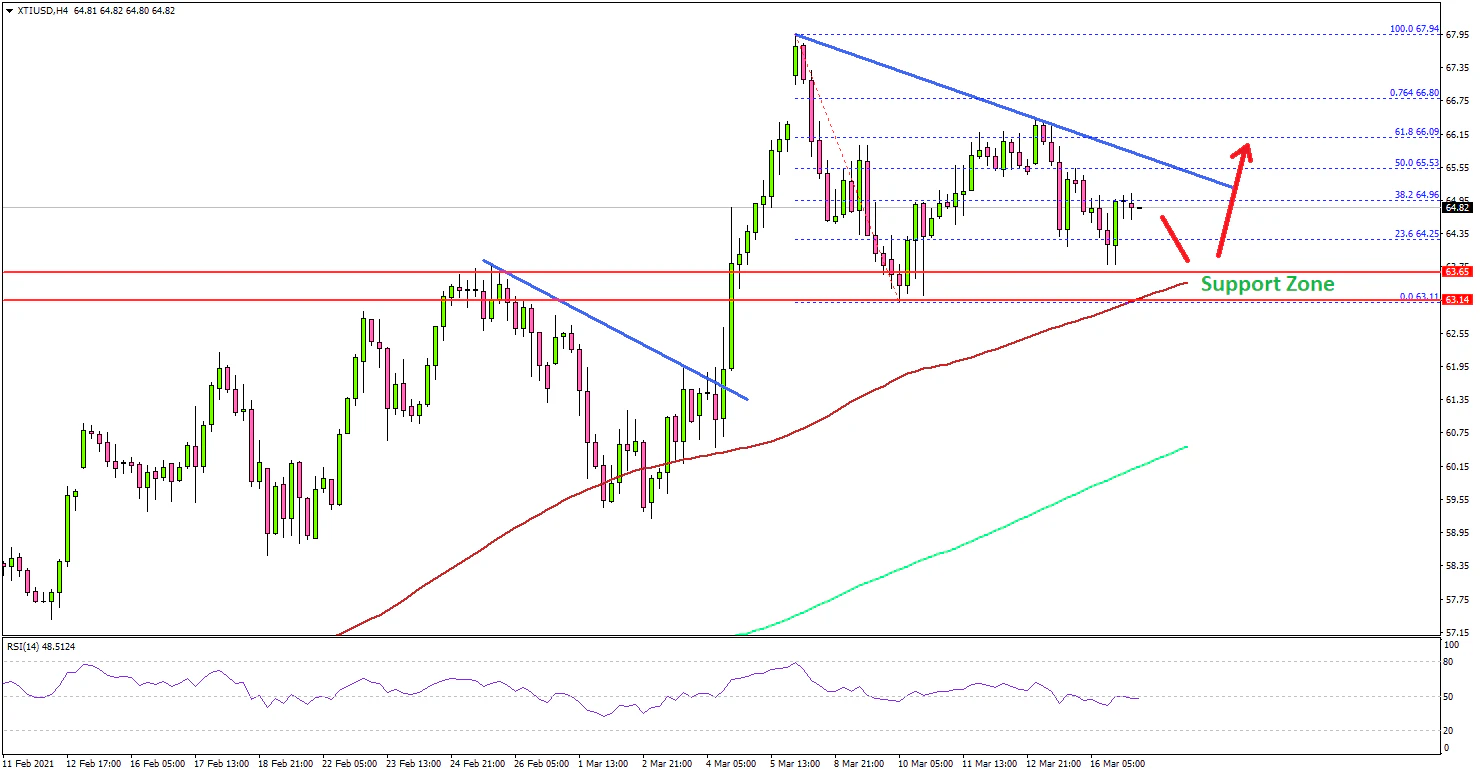
Task: Select the current price label 64.82
Action: [1456, 207]
